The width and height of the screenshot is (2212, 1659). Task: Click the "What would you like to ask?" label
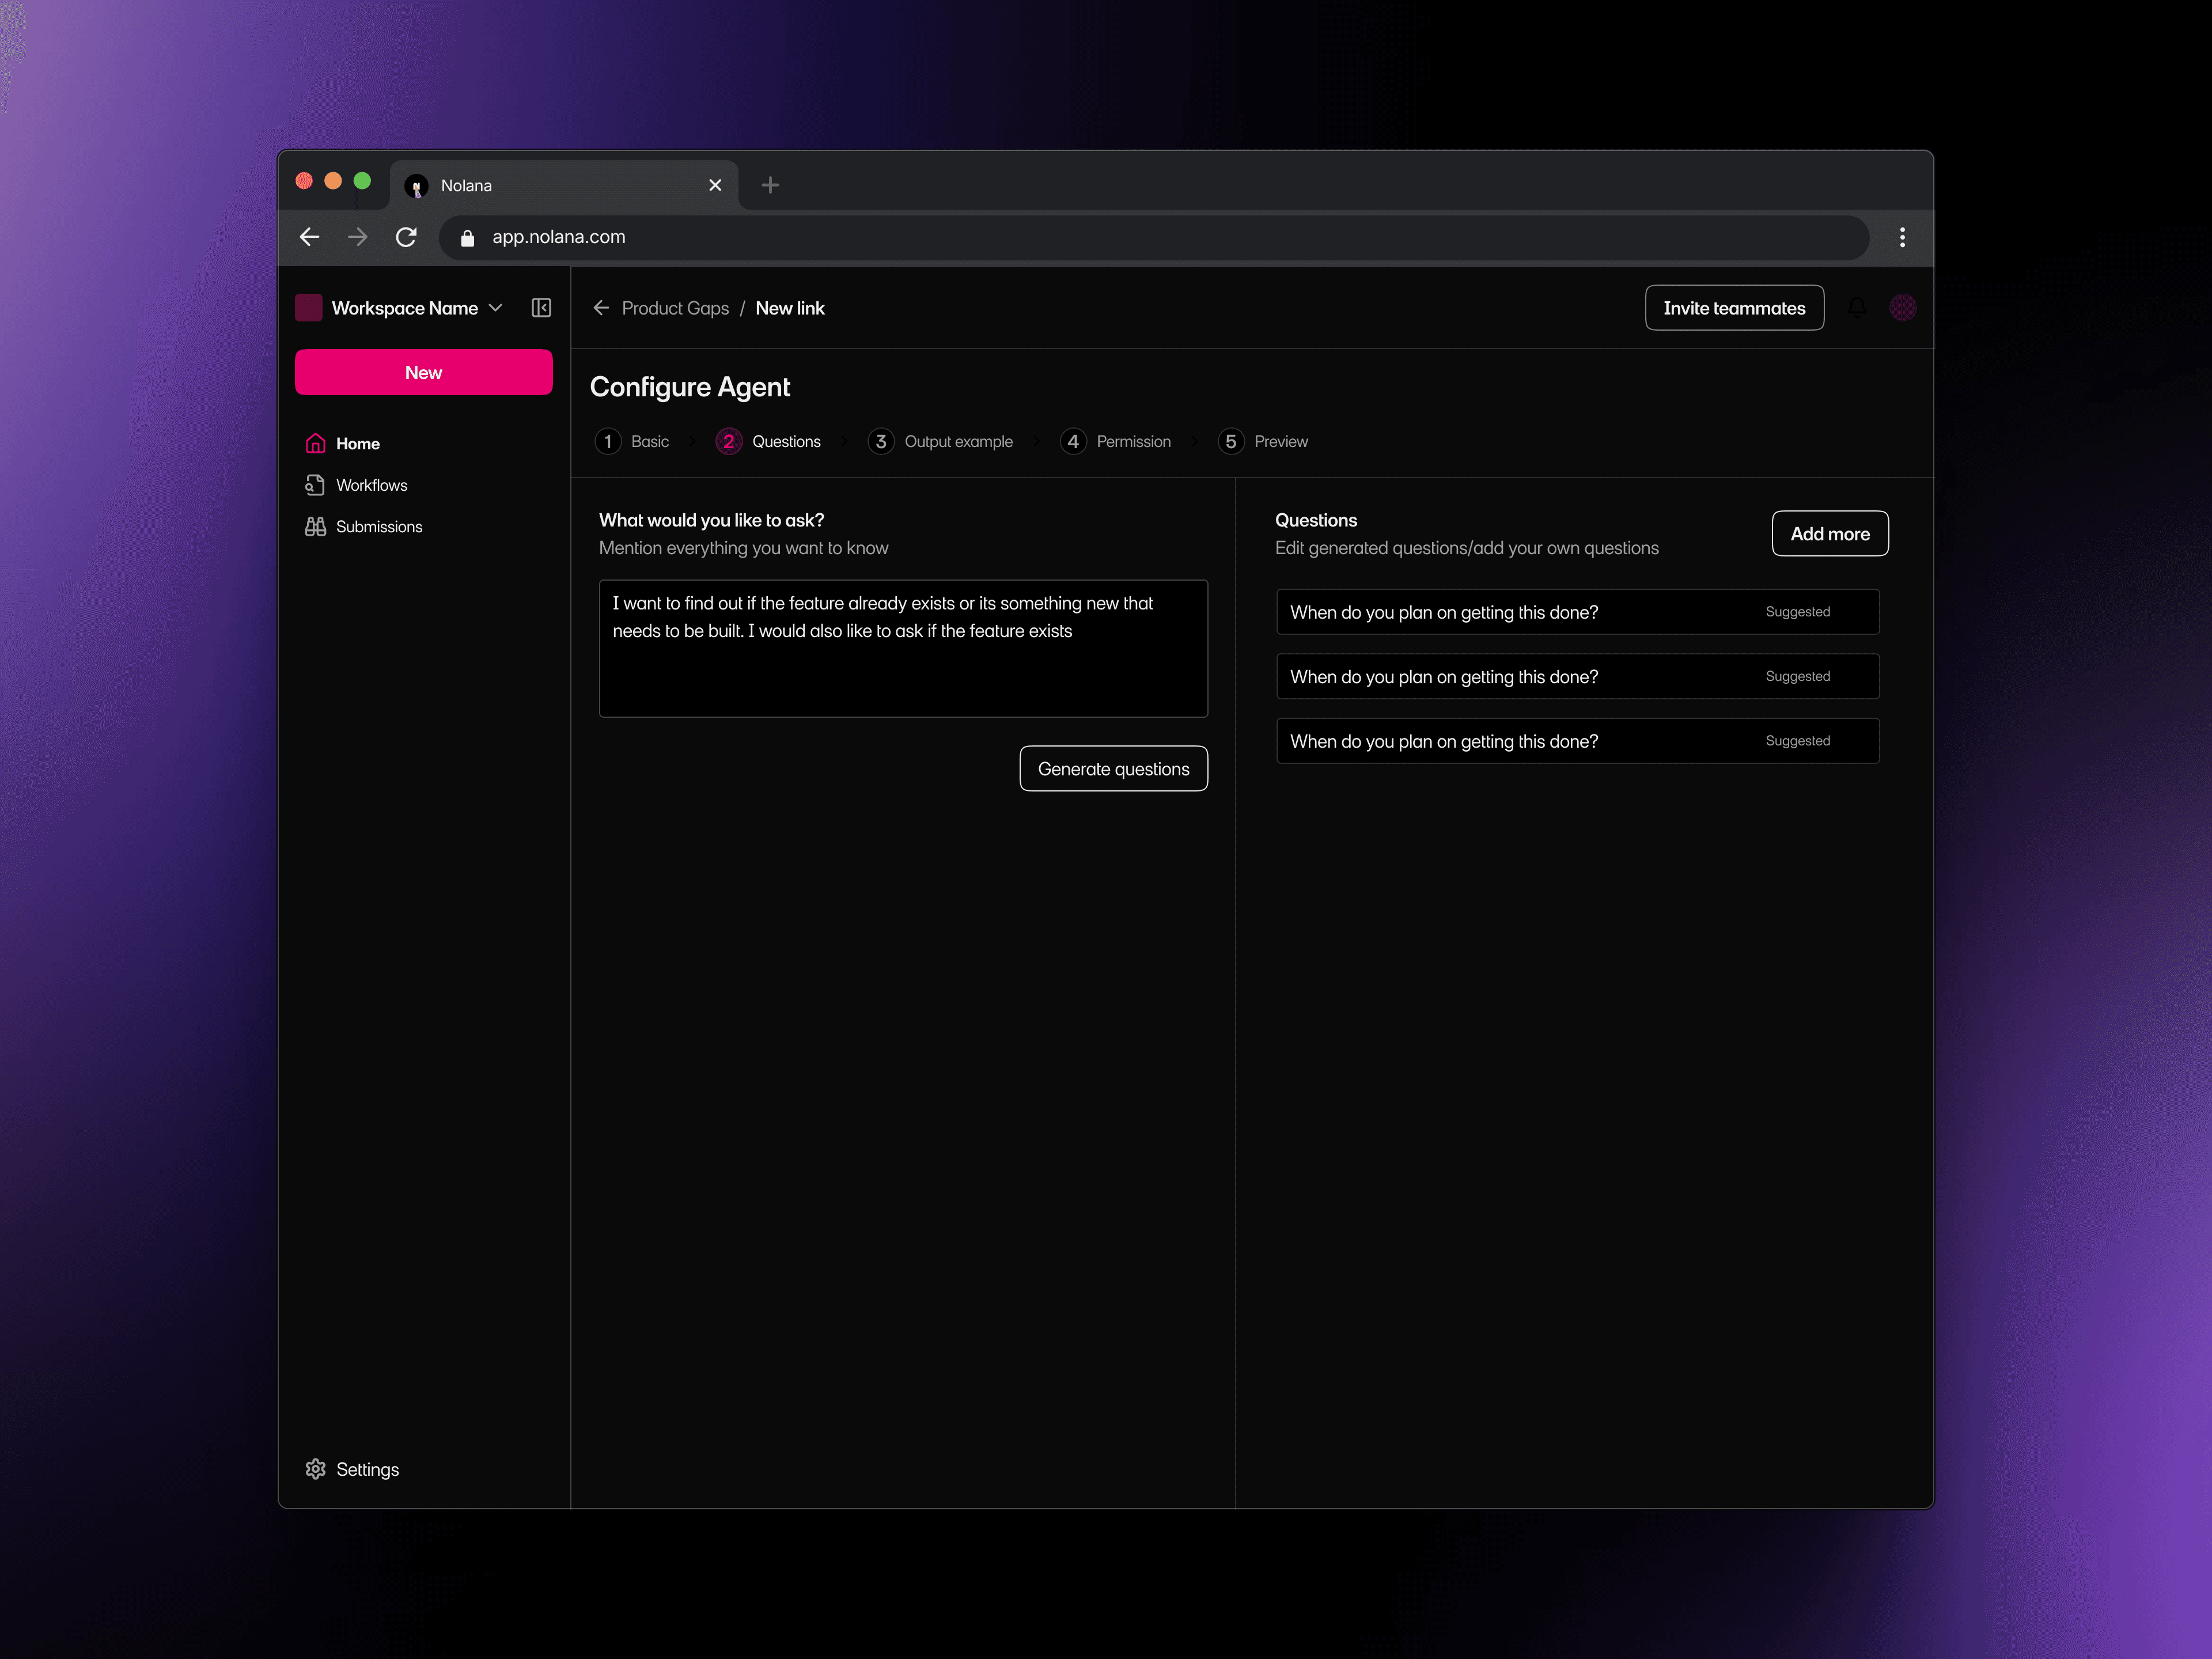point(711,520)
